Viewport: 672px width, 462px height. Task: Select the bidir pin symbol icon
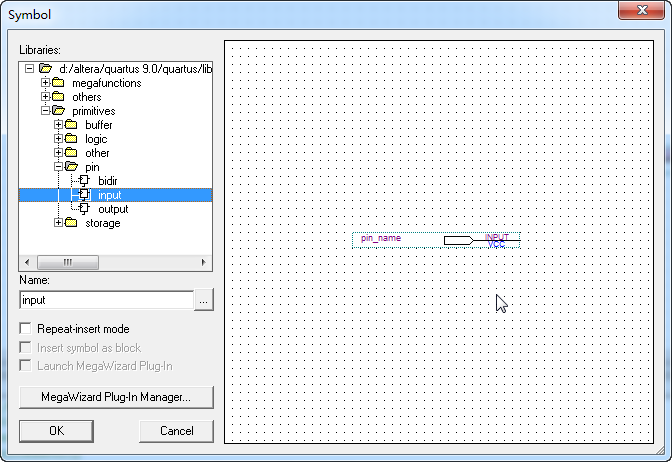84,181
